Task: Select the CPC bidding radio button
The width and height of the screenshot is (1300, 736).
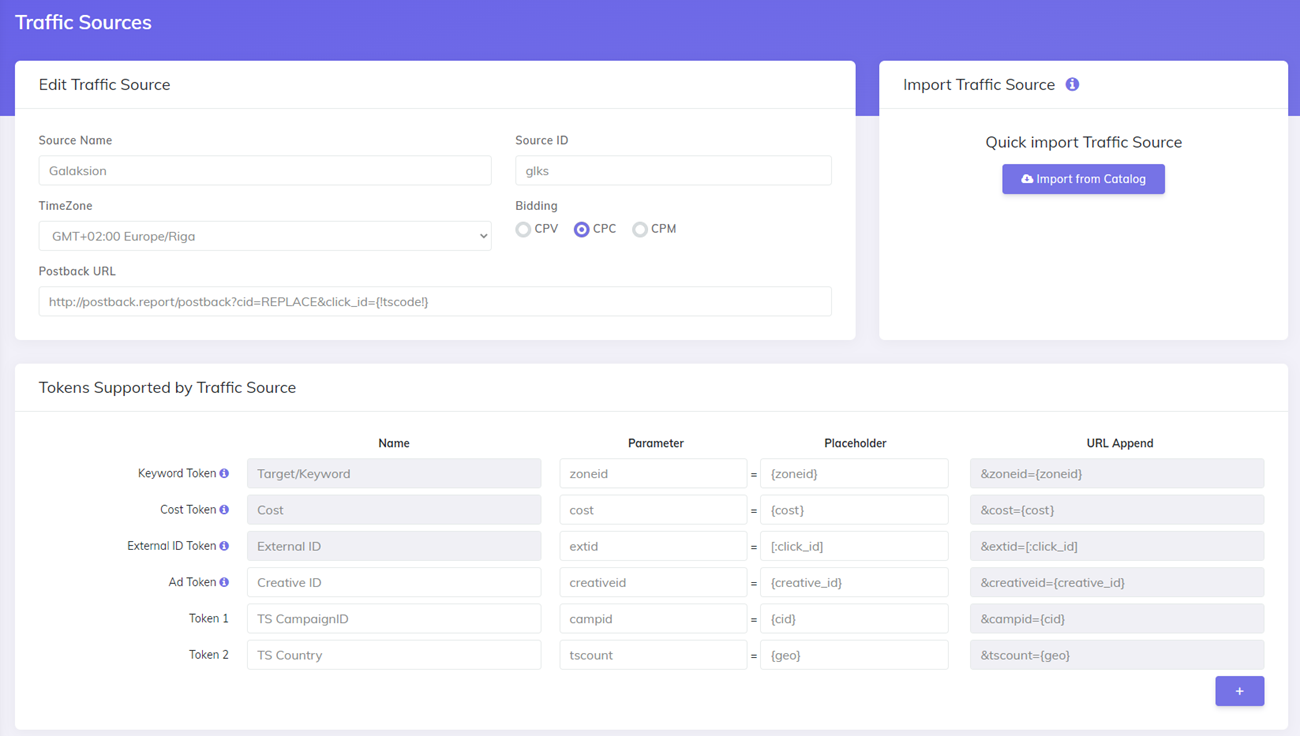Action: (581, 230)
